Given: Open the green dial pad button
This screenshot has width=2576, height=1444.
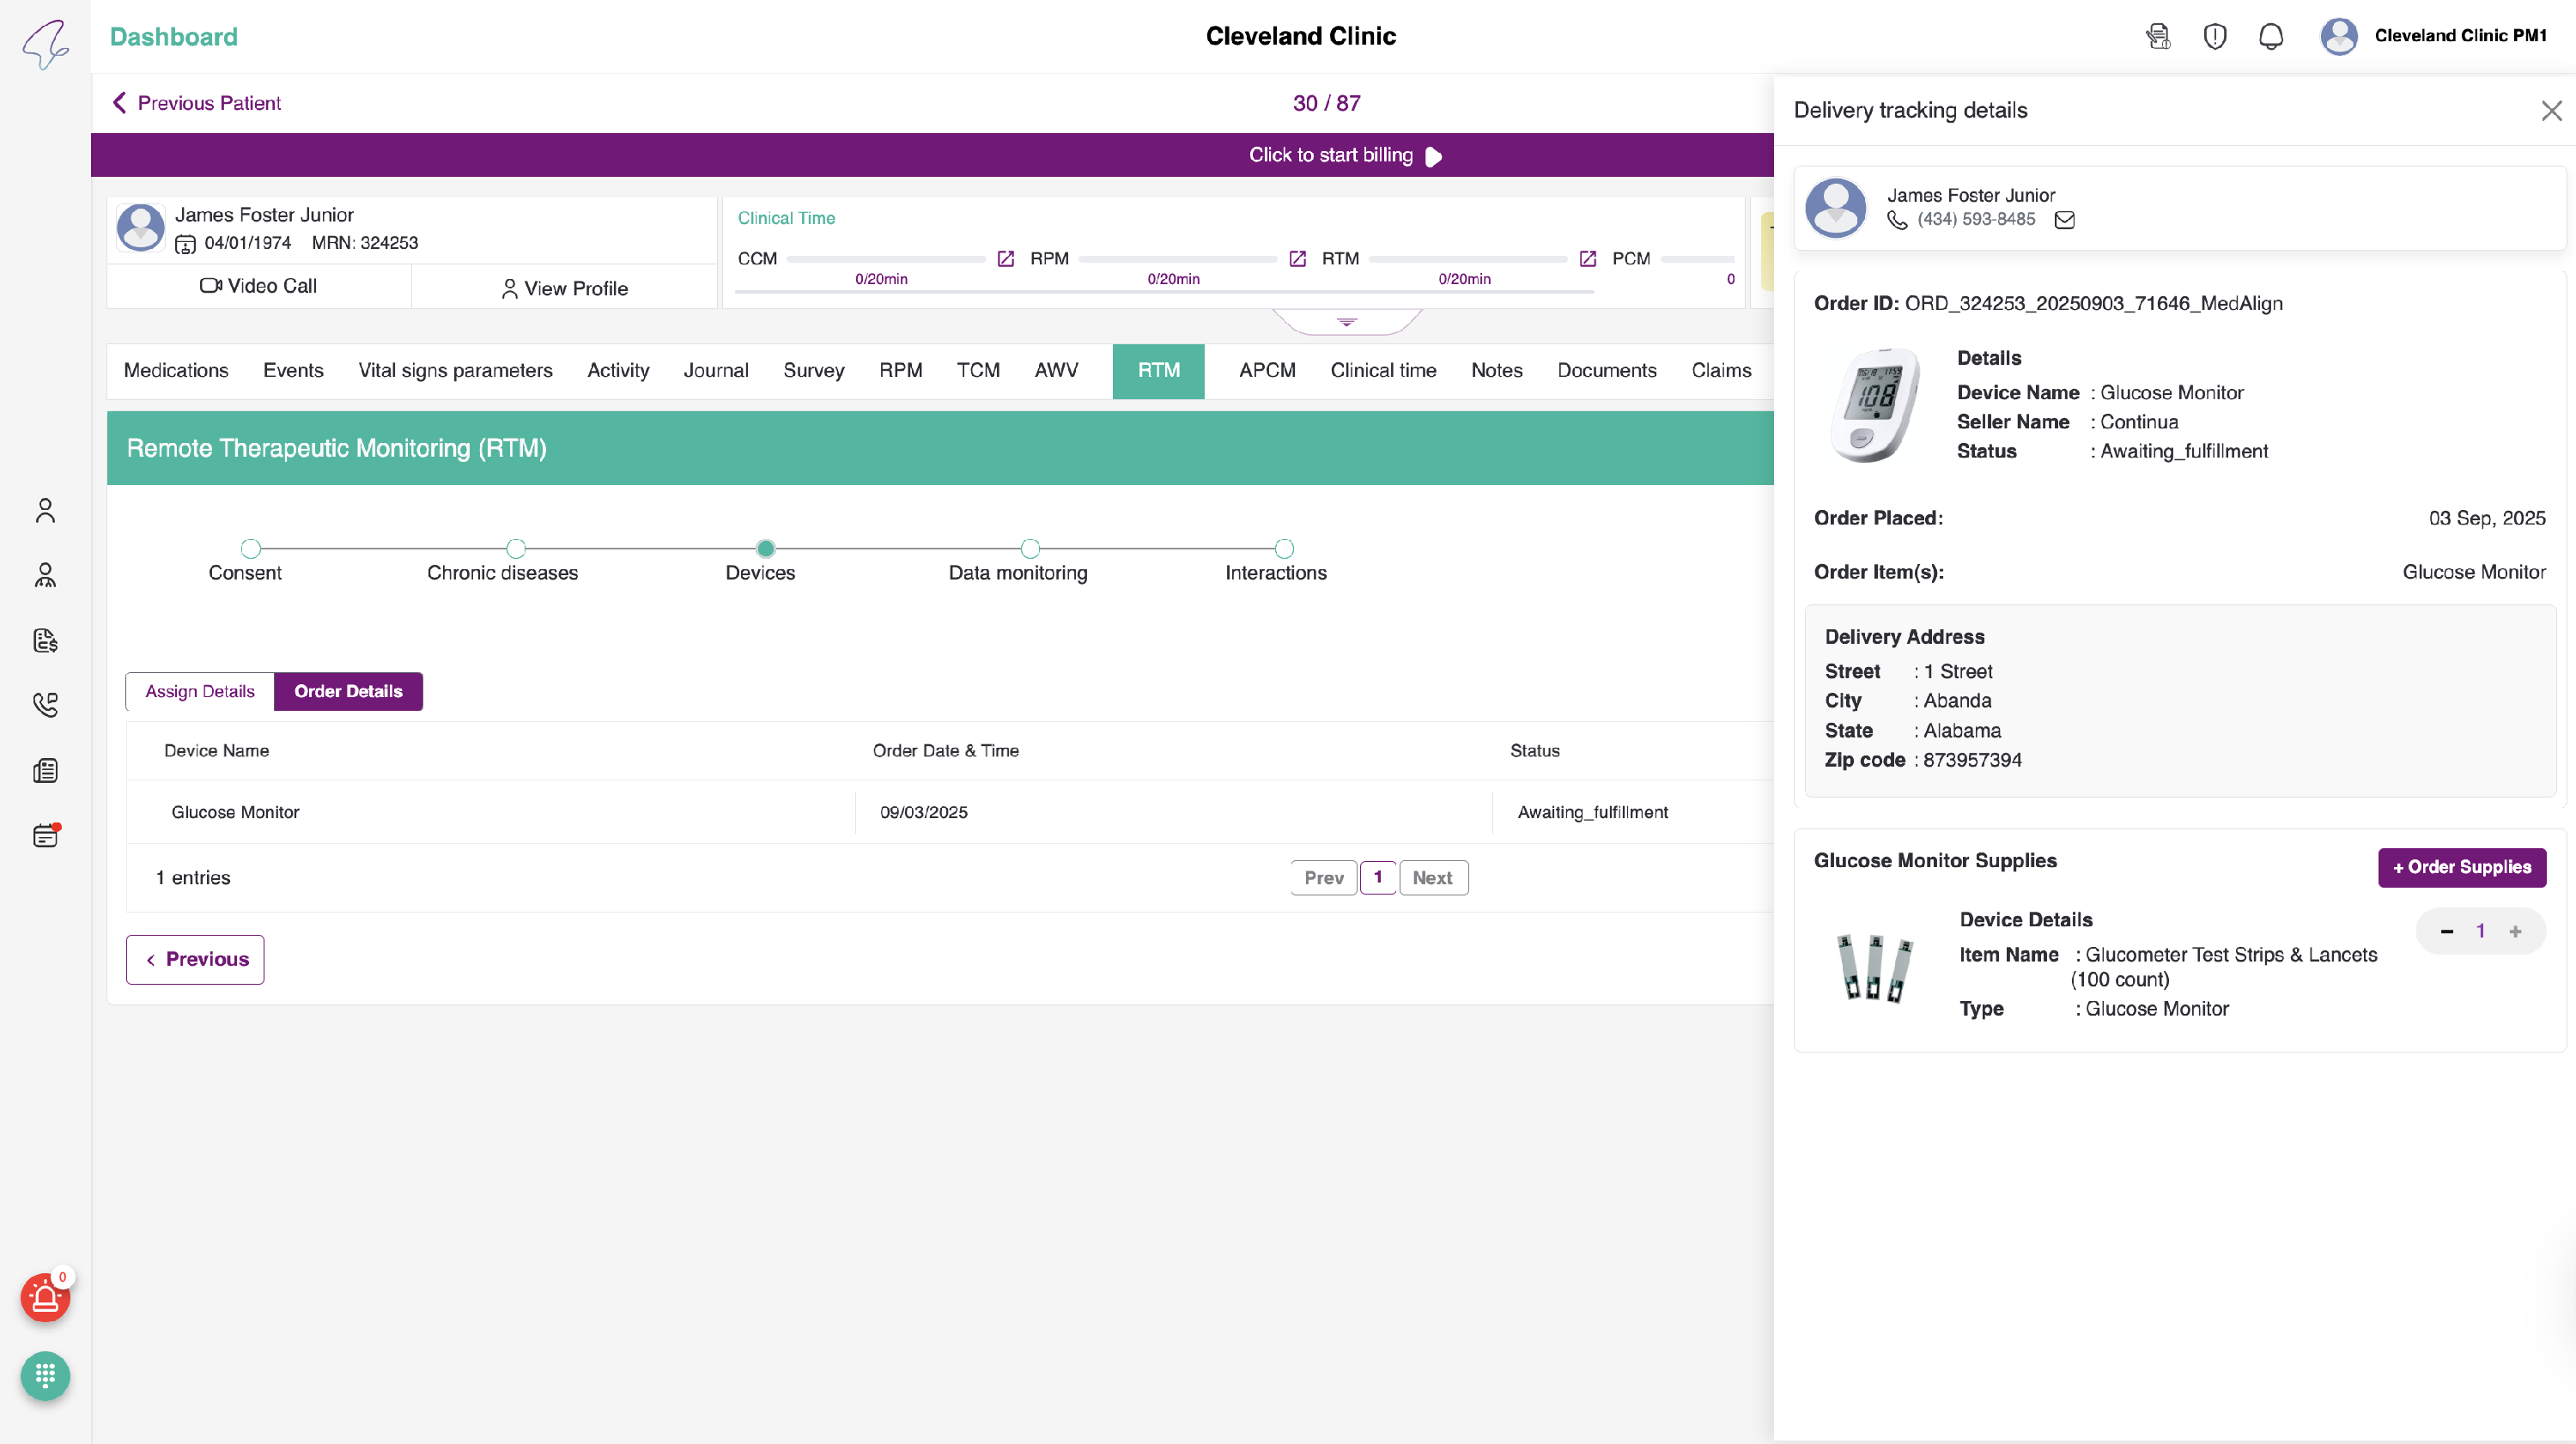Looking at the screenshot, I should pos(45,1376).
